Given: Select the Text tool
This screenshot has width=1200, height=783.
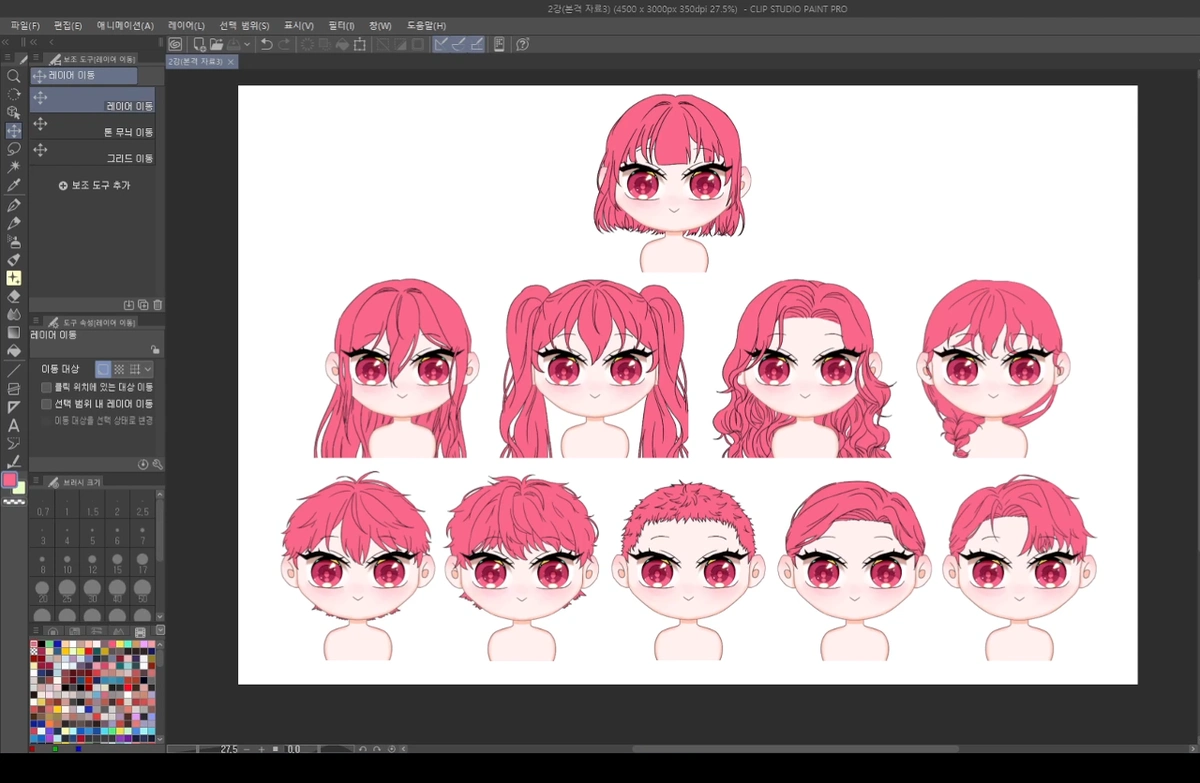Looking at the screenshot, I should pyautogui.click(x=13, y=426).
